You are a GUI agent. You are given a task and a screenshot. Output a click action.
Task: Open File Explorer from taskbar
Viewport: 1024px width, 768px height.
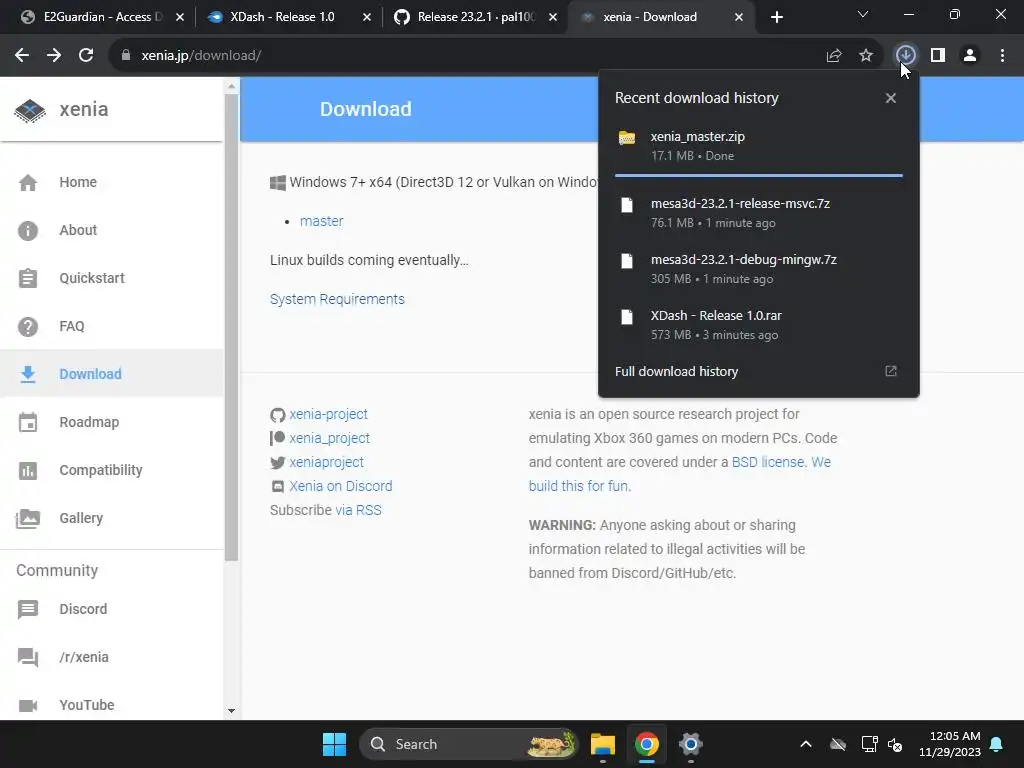tap(603, 744)
